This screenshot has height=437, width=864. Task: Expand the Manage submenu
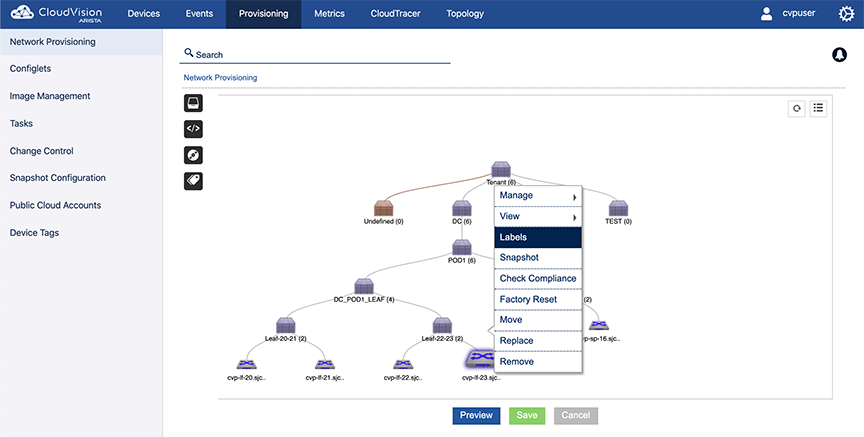(538, 196)
